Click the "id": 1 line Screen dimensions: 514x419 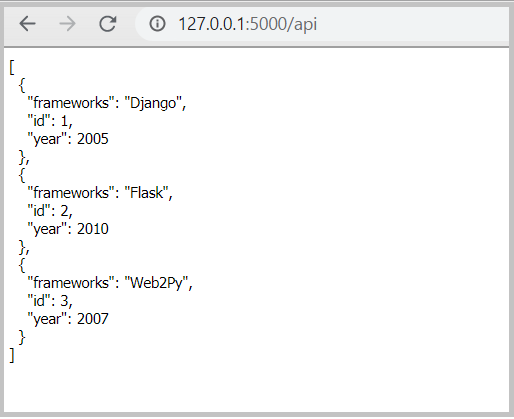coord(50,121)
